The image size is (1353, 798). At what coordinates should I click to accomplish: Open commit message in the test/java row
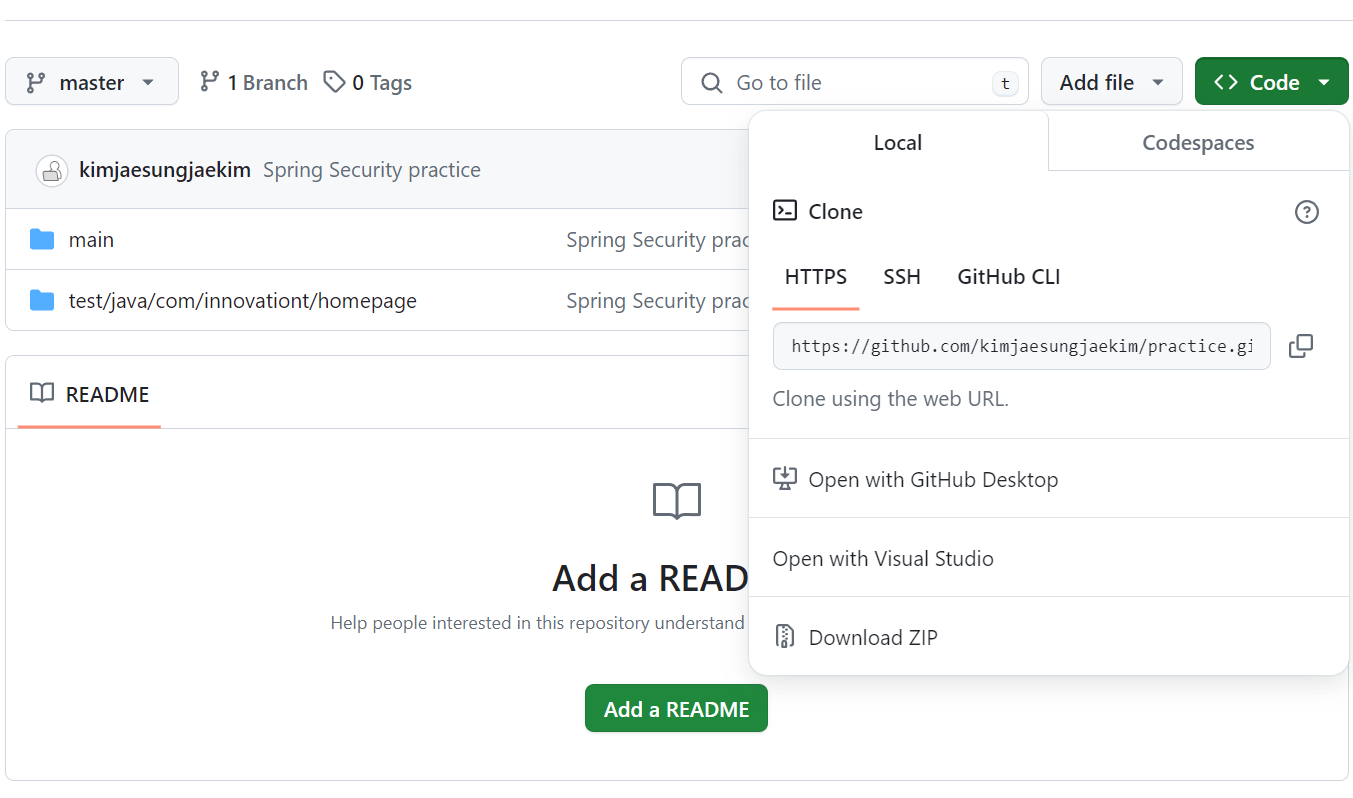tap(658, 301)
